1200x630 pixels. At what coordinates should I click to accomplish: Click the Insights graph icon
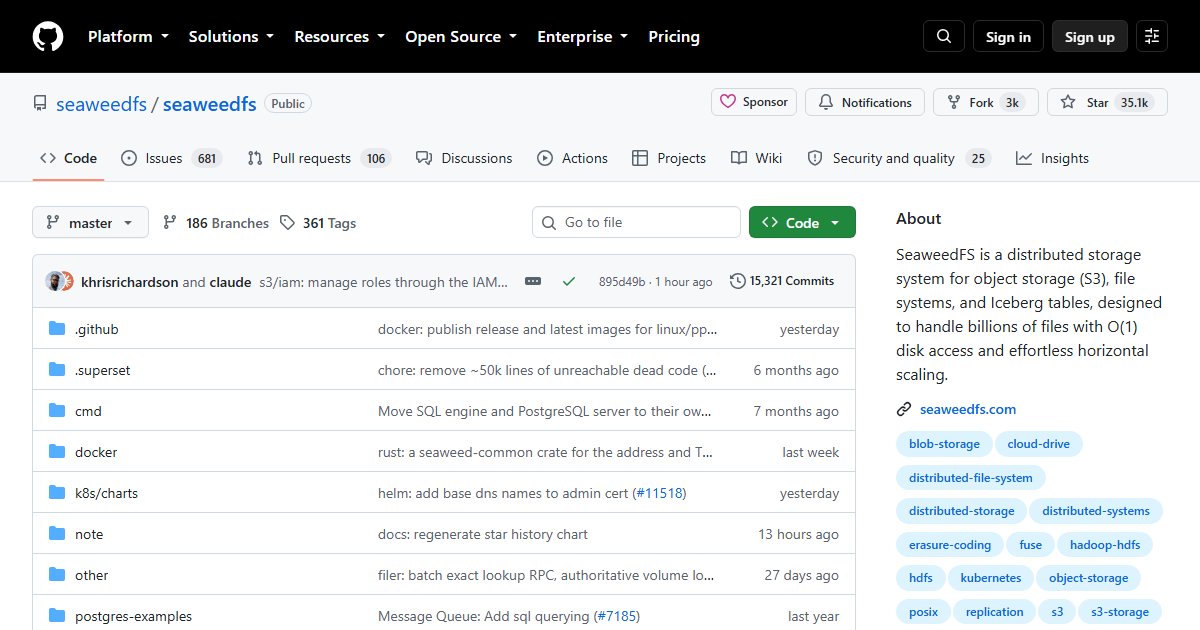click(1024, 158)
